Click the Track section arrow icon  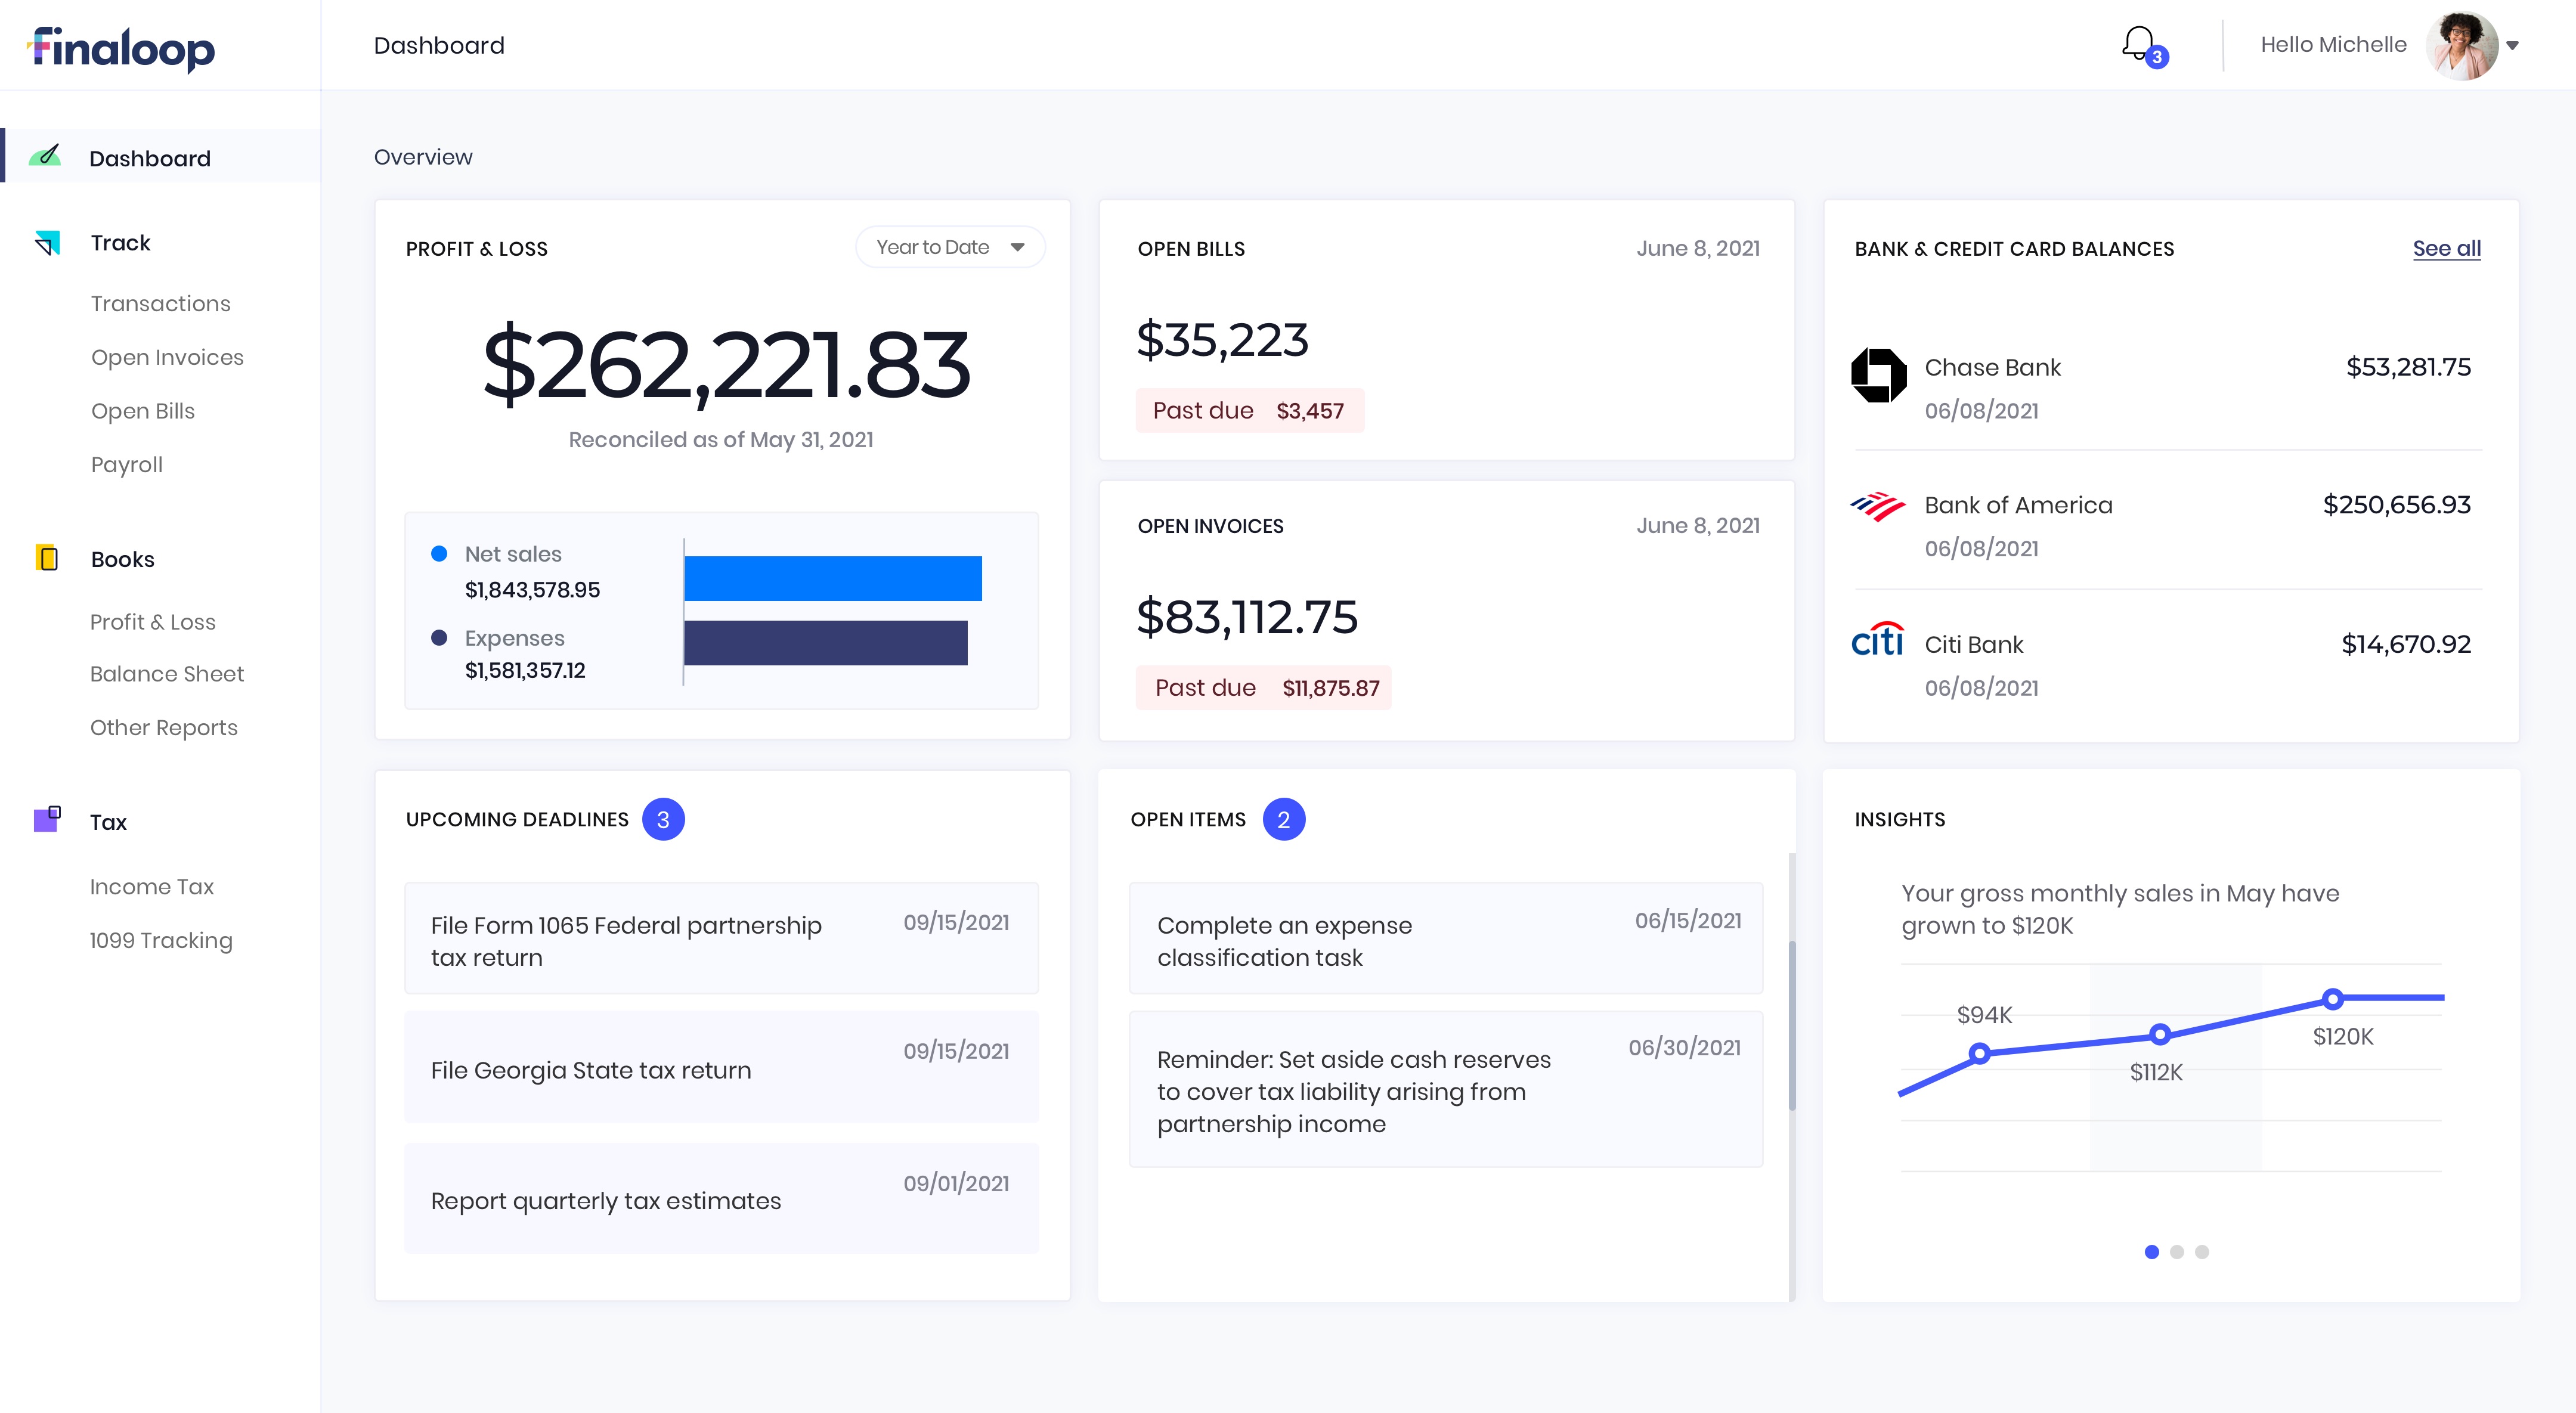pos(47,243)
